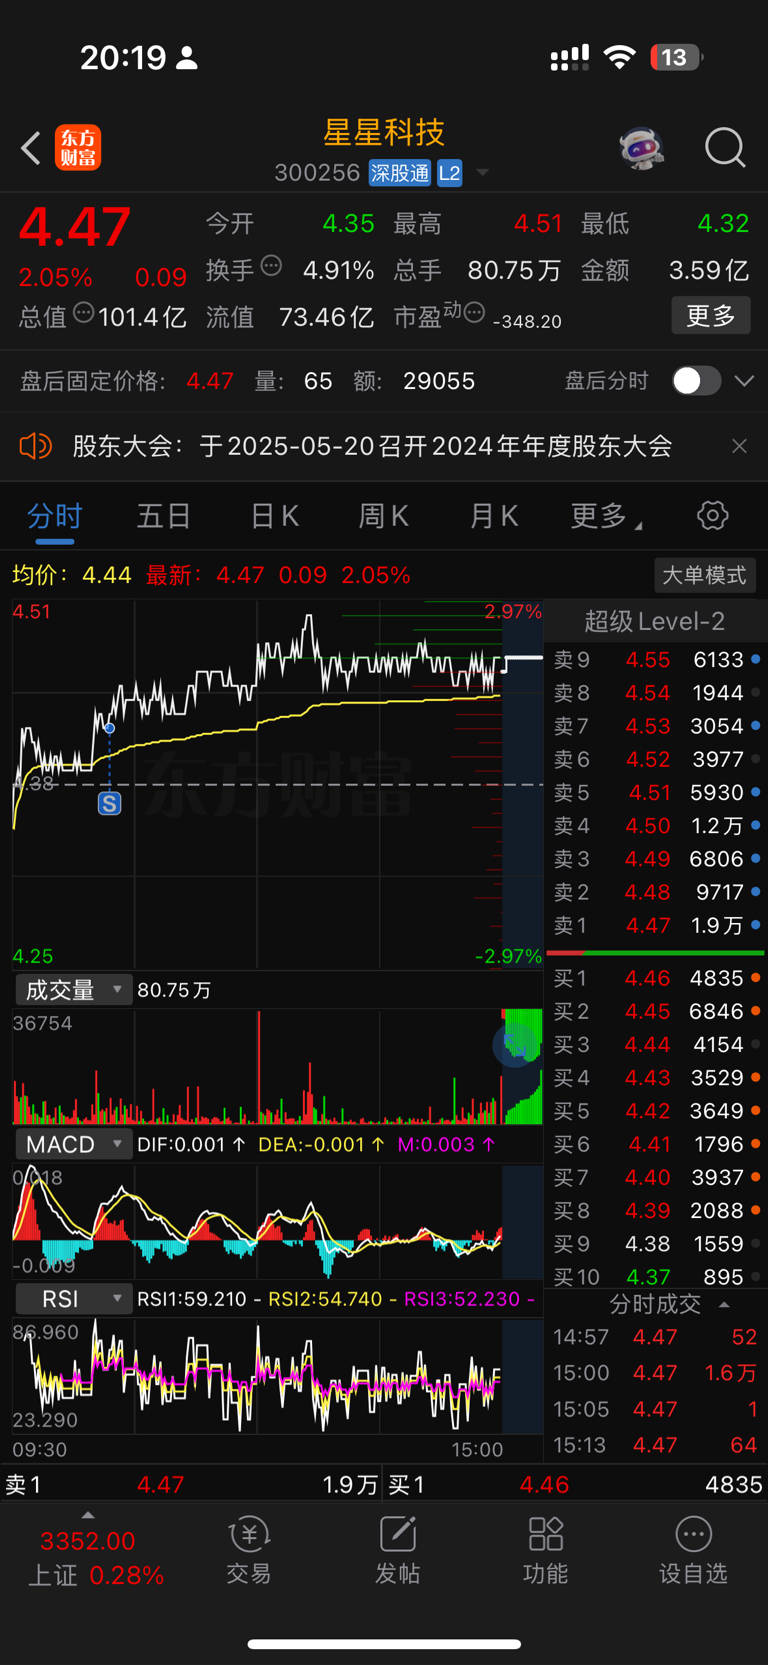Switch to the 五日 tab
Viewport: 769px width, 1665px height.
164,516
